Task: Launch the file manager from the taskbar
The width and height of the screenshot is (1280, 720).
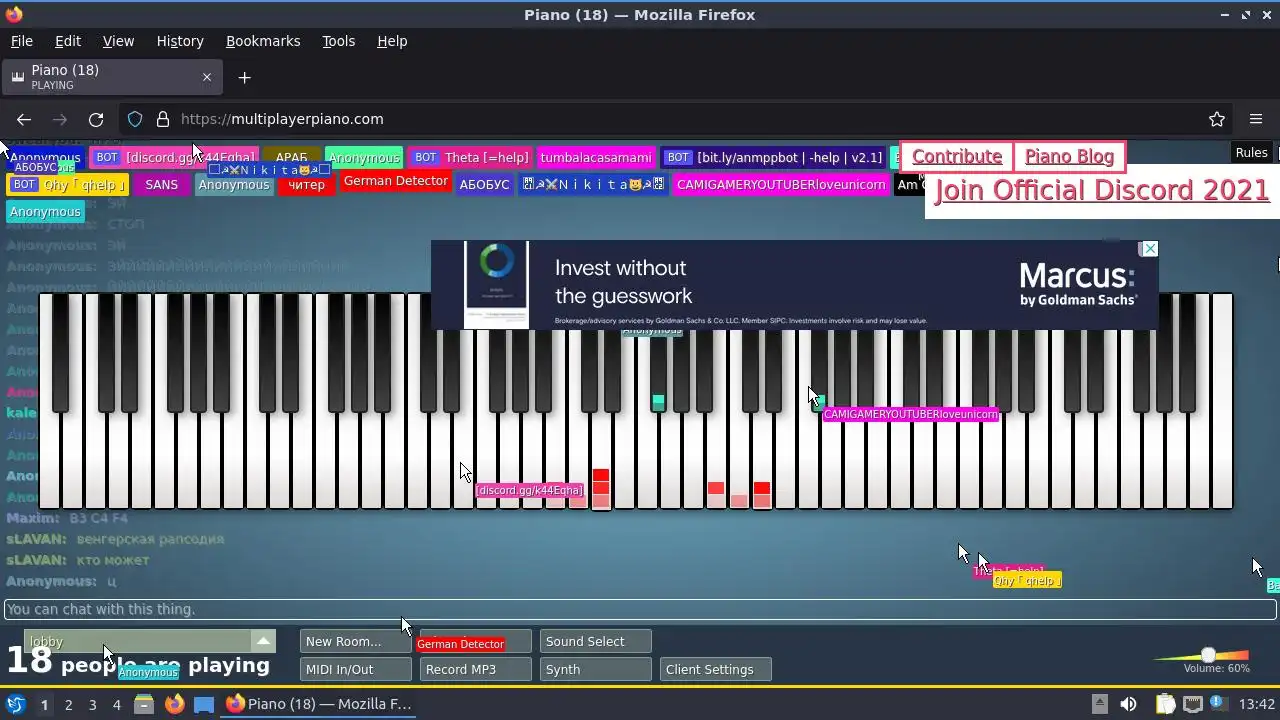Action: [x=143, y=704]
